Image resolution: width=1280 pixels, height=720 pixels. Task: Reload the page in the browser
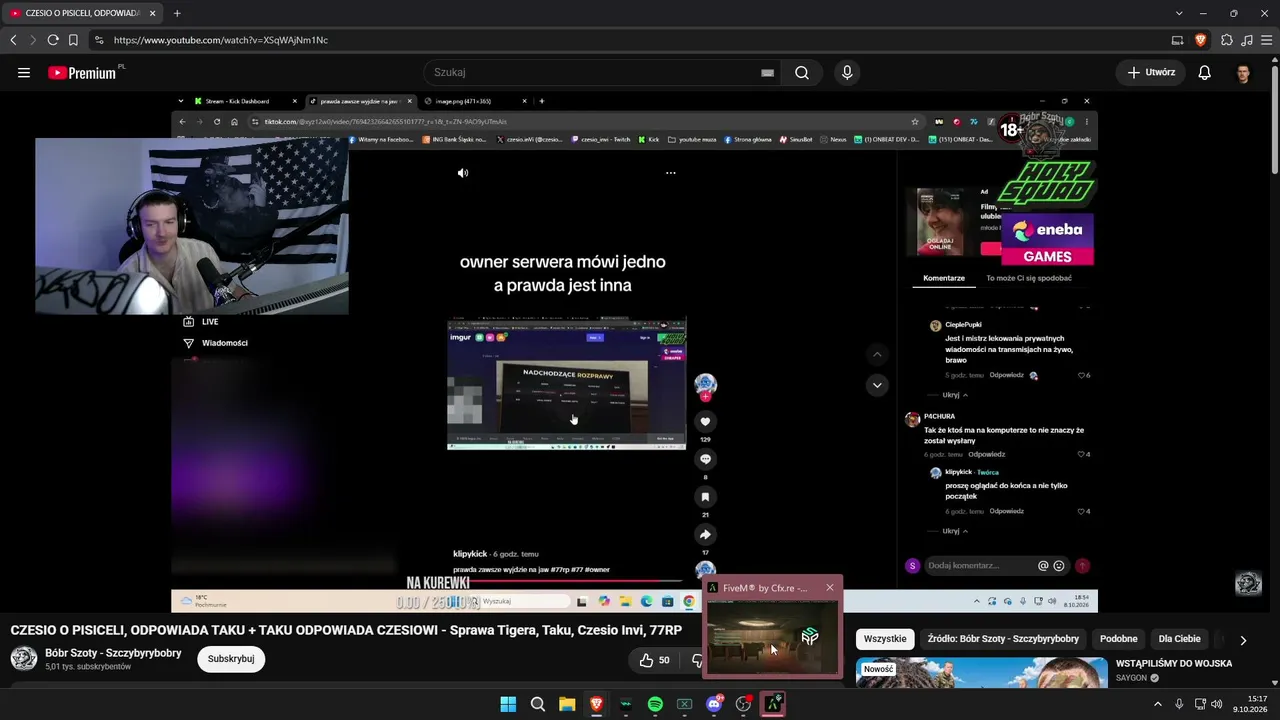pyautogui.click(x=53, y=40)
